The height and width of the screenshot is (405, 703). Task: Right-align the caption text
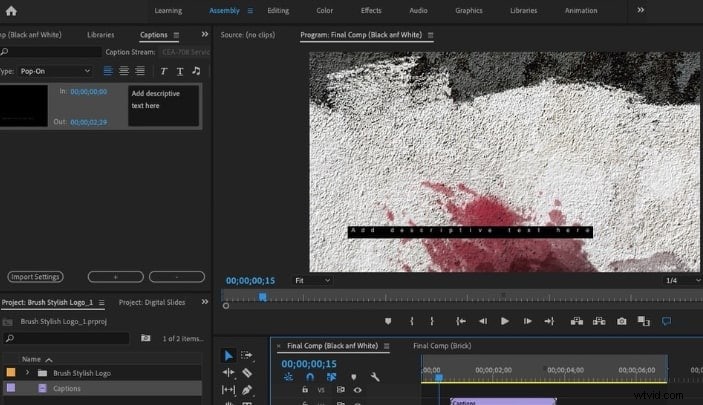[140, 71]
